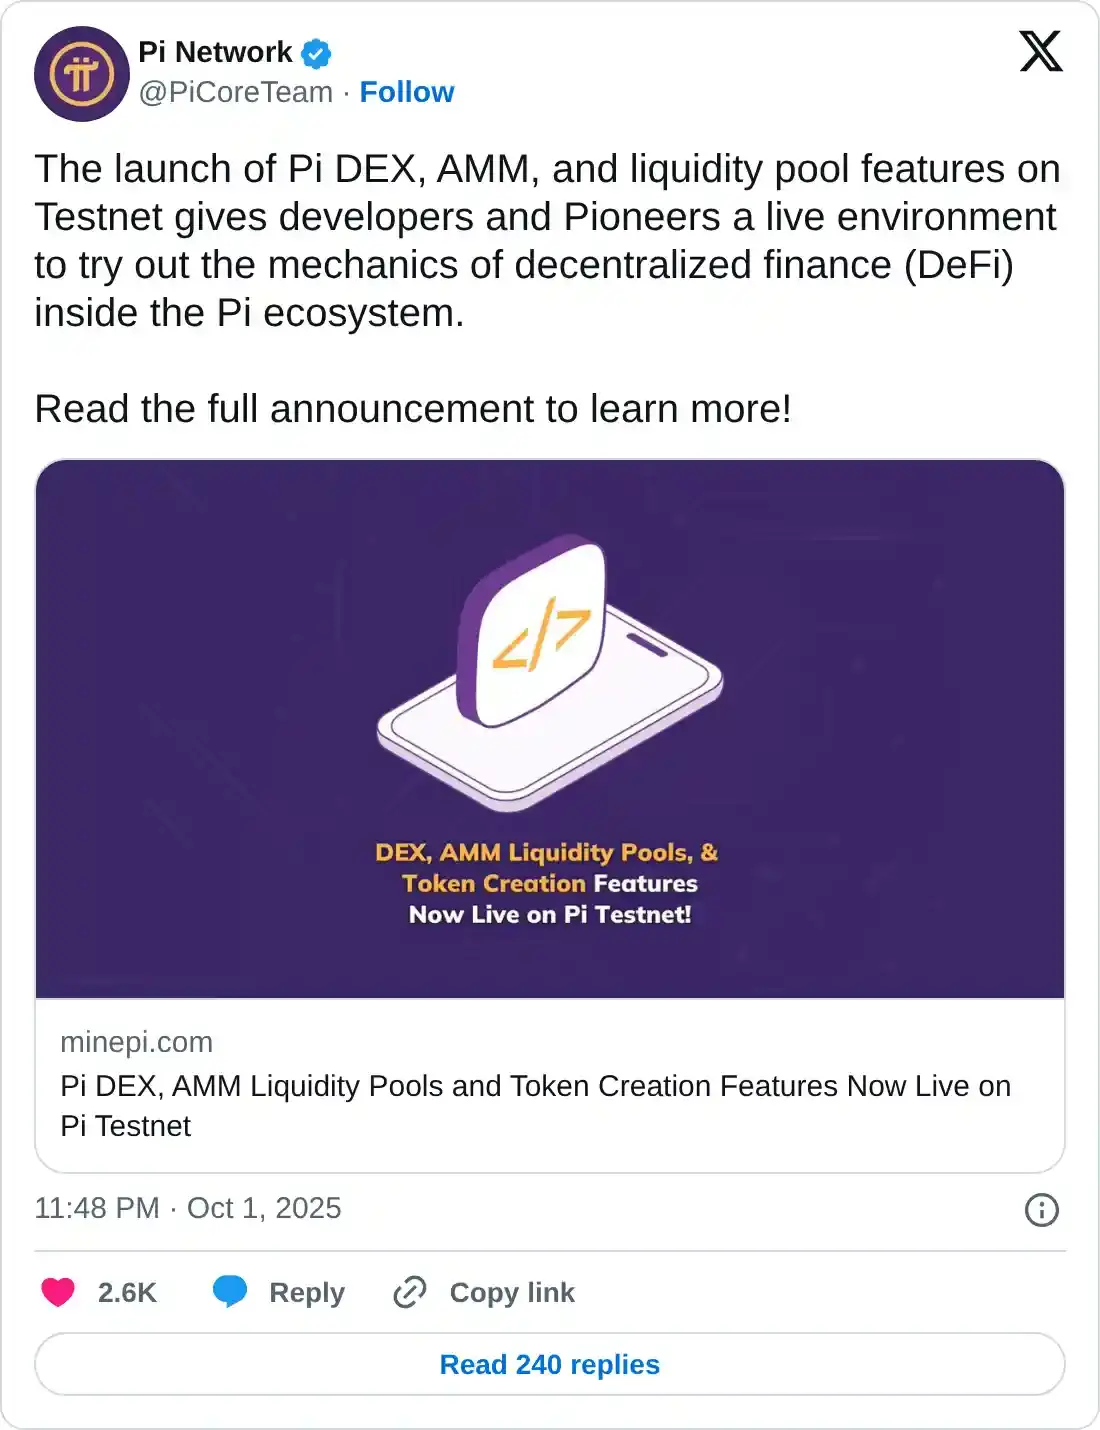This screenshot has width=1100, height=1430.
Task: Open the Pi Network display name
Action: point(215,52)
